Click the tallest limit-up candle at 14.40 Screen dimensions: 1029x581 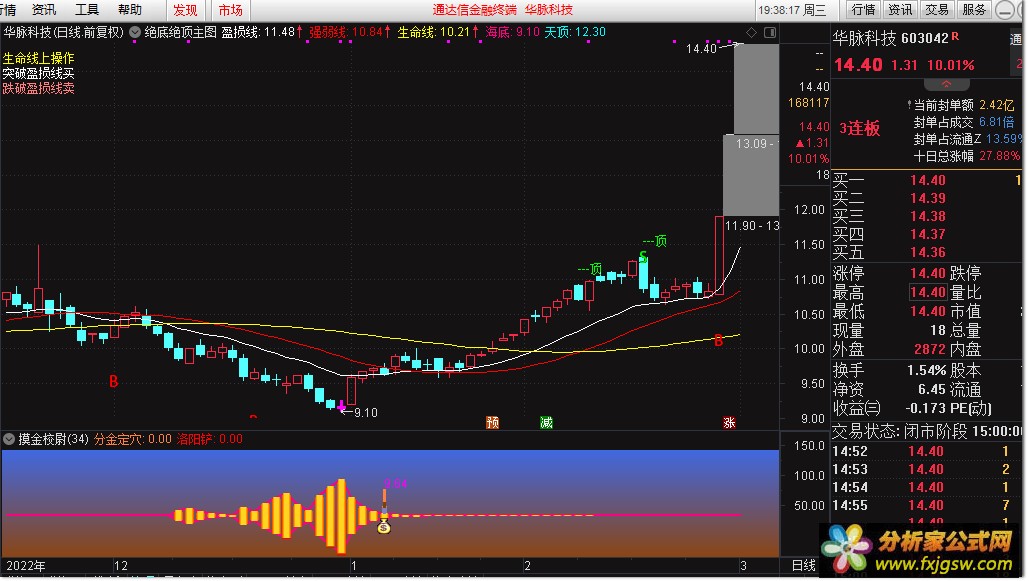click(756, 89)
